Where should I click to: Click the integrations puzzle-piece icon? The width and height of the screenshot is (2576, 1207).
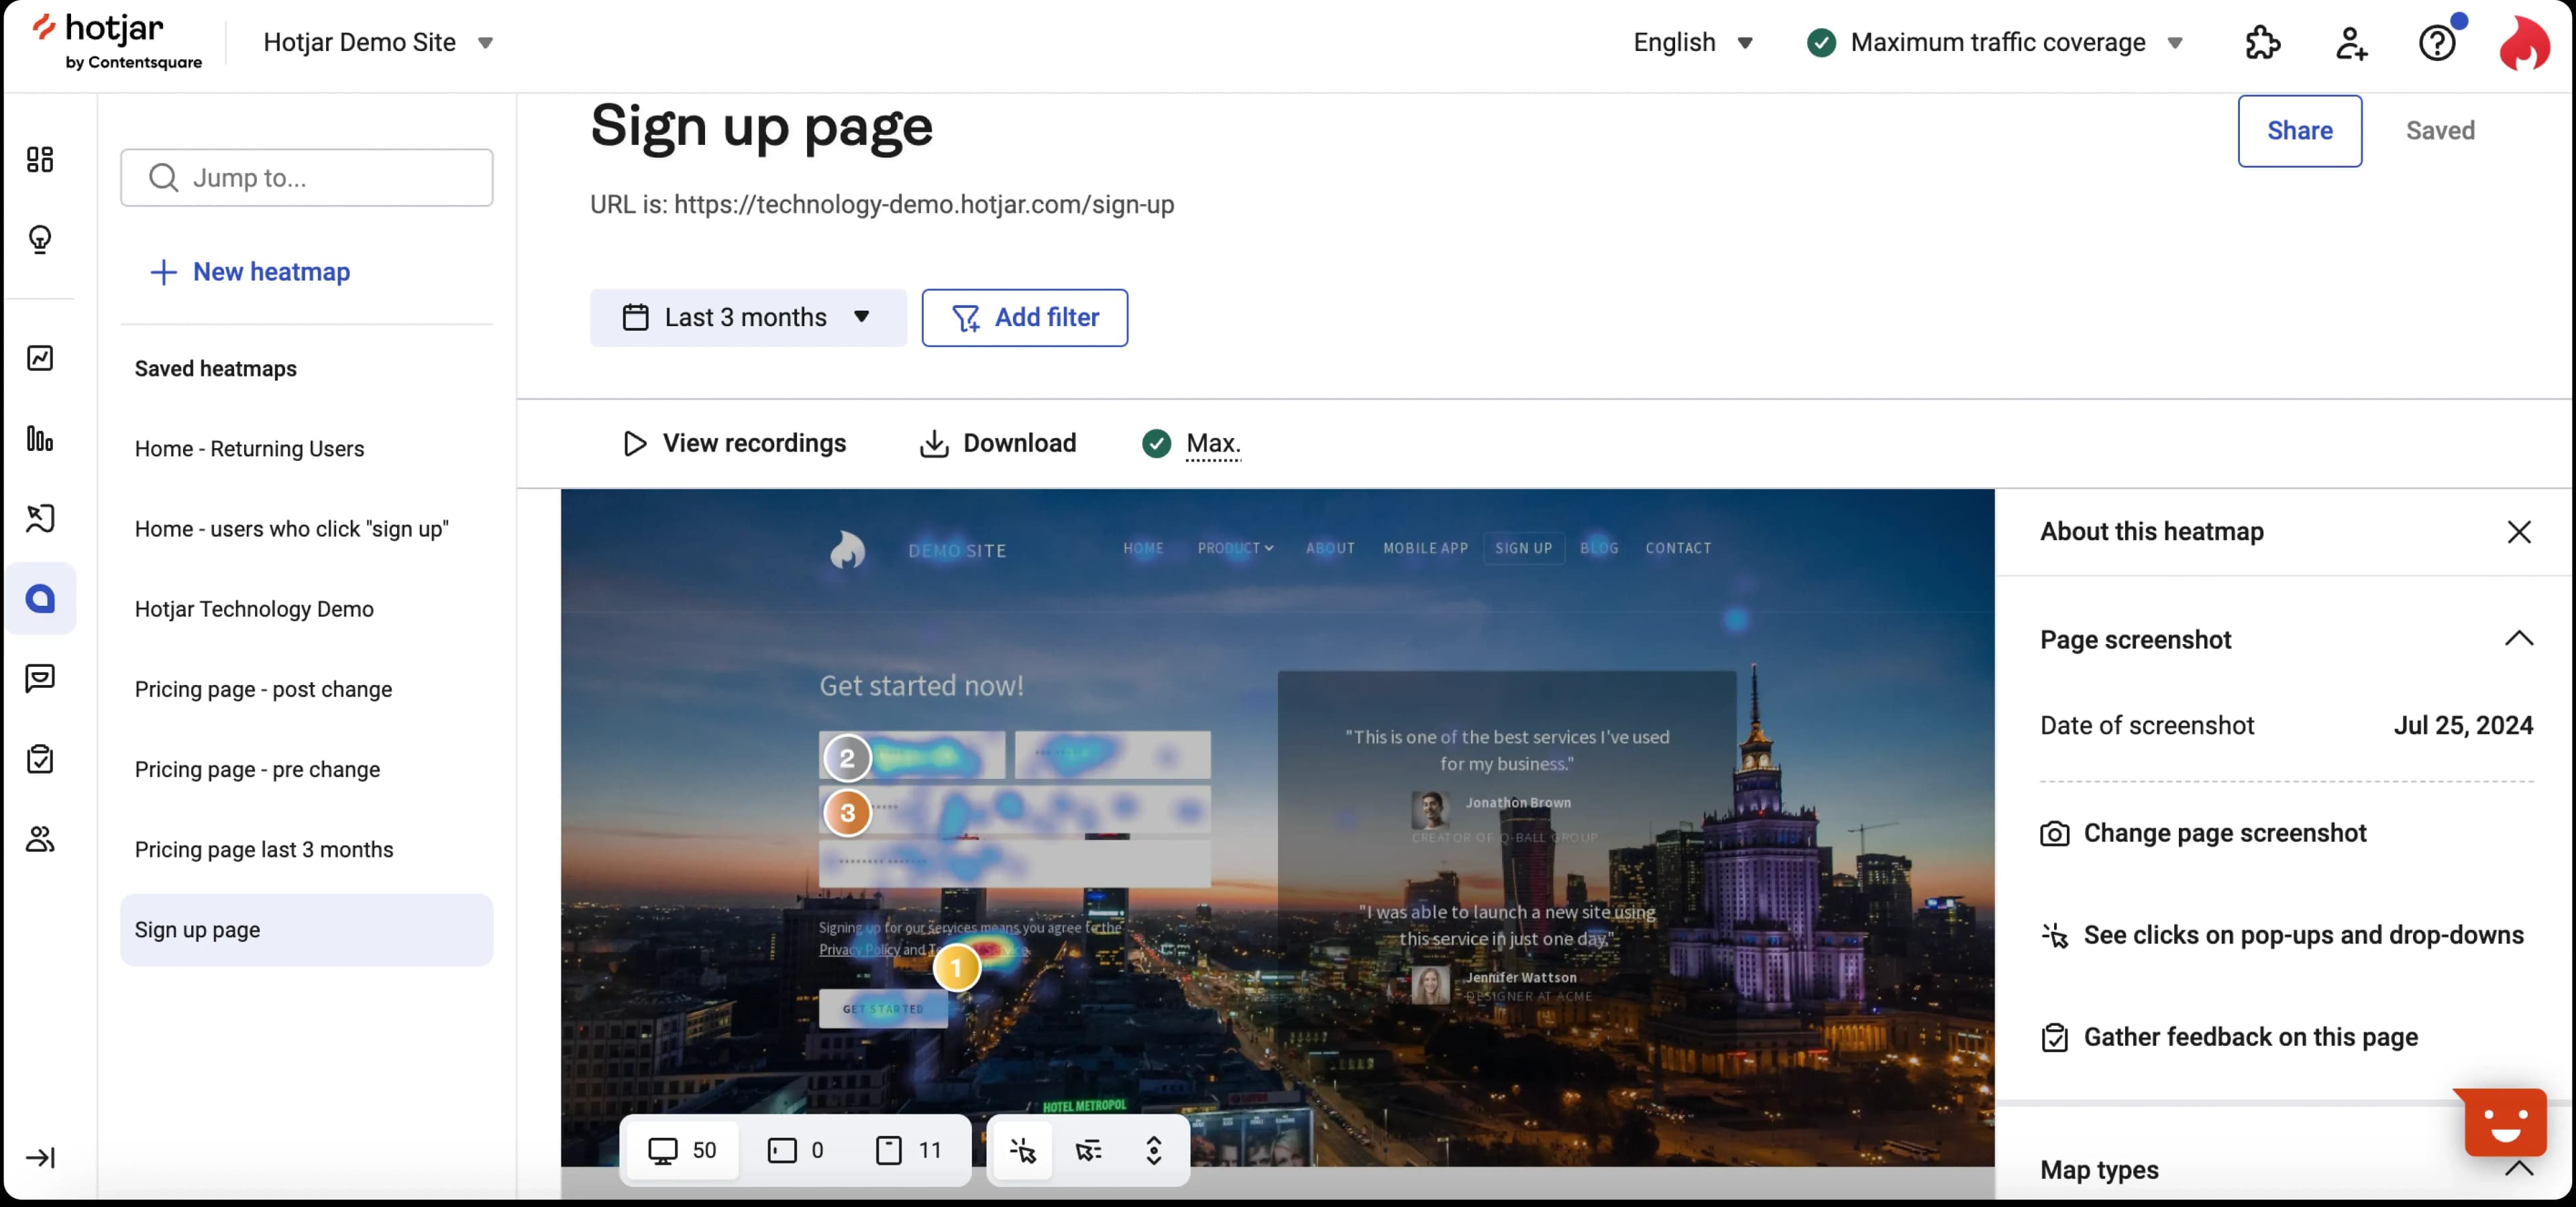pyautogui.click(x=2262, y=43)
